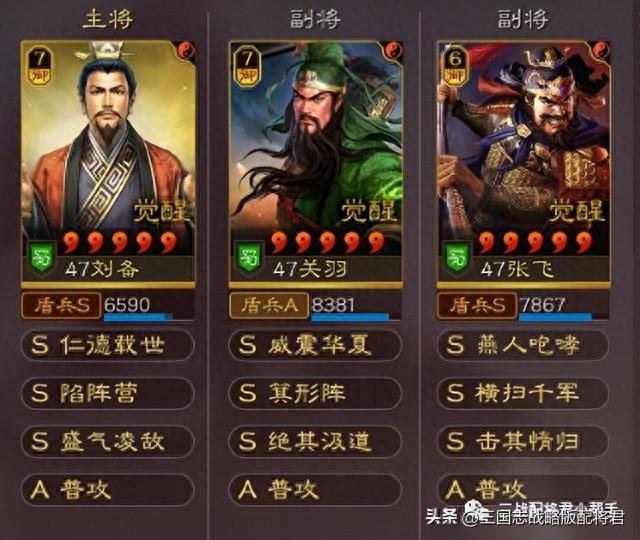The height and width of the screenshot is (540, 640).
Task: Click Guan Yu's blue troop count bar
Action: [x=350, y=316]
